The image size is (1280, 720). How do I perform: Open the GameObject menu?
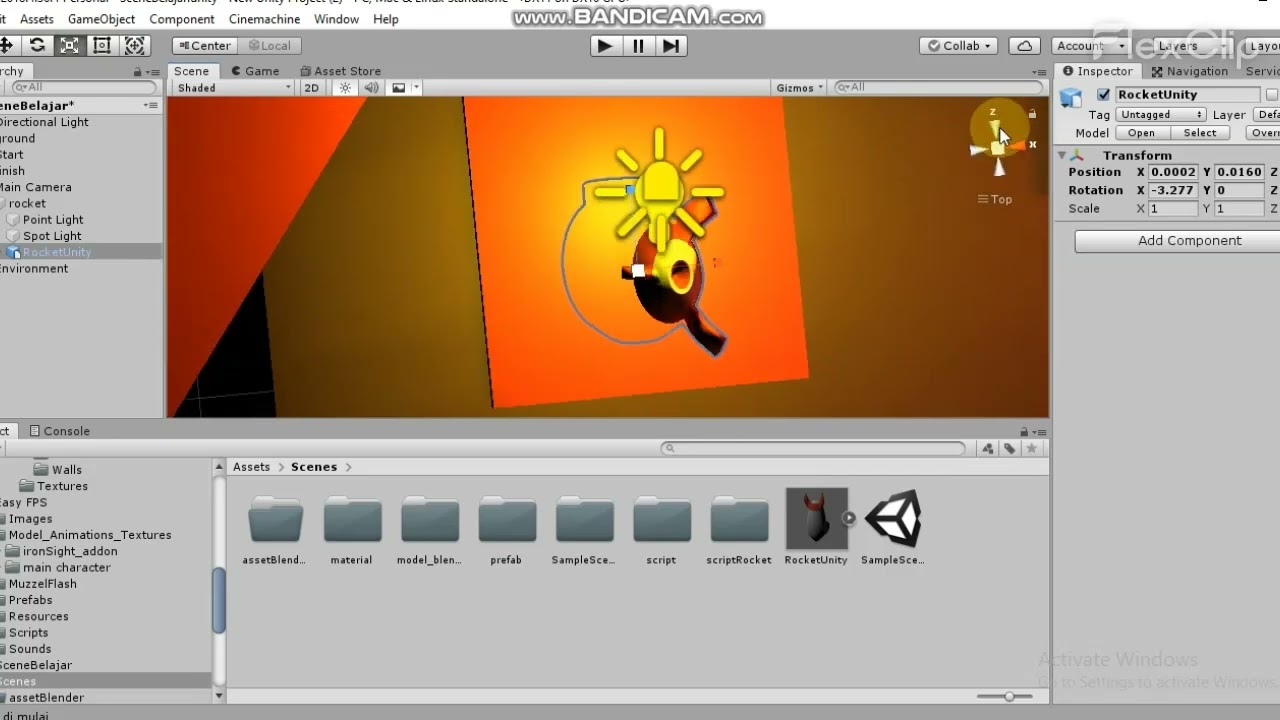pyautogui.click(x=101, y=19)
